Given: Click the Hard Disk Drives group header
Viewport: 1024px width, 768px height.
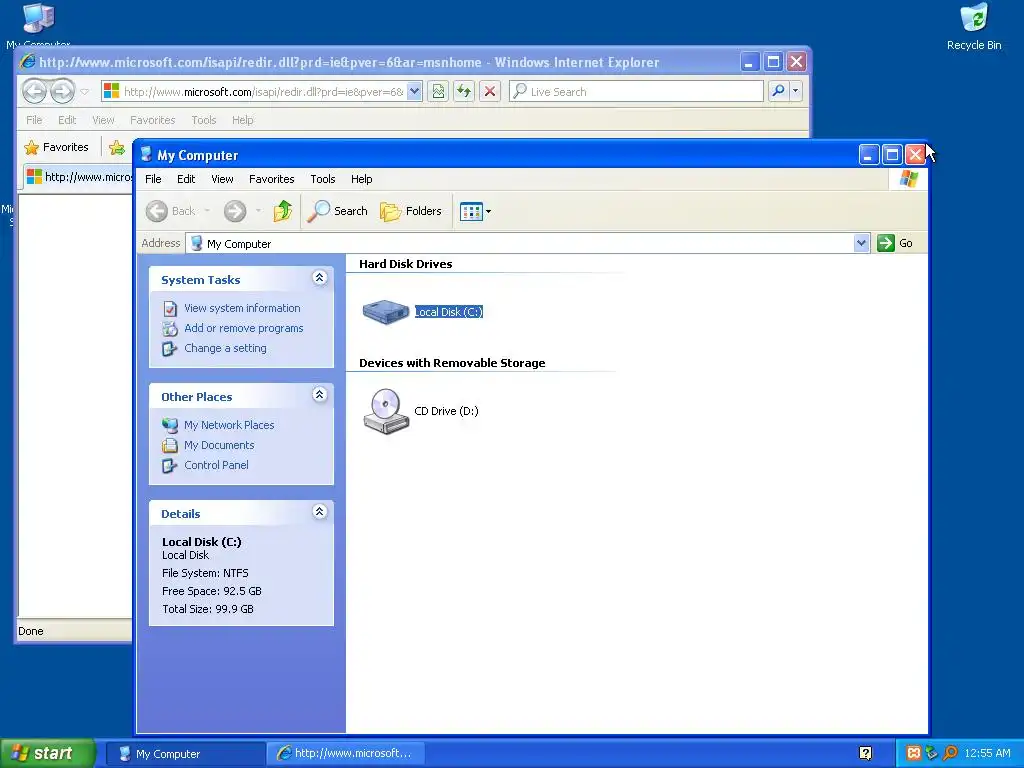Looking at the screenshot, I should pyautogui.click(x=406, y=264).
